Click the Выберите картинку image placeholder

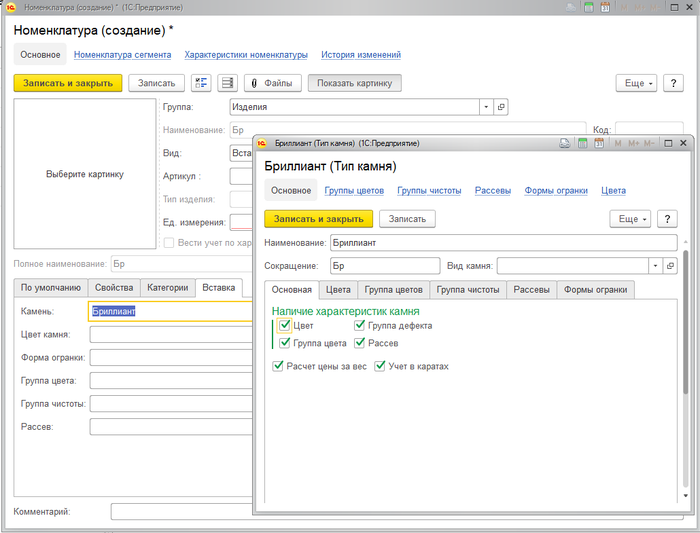[x=85, y=174]
